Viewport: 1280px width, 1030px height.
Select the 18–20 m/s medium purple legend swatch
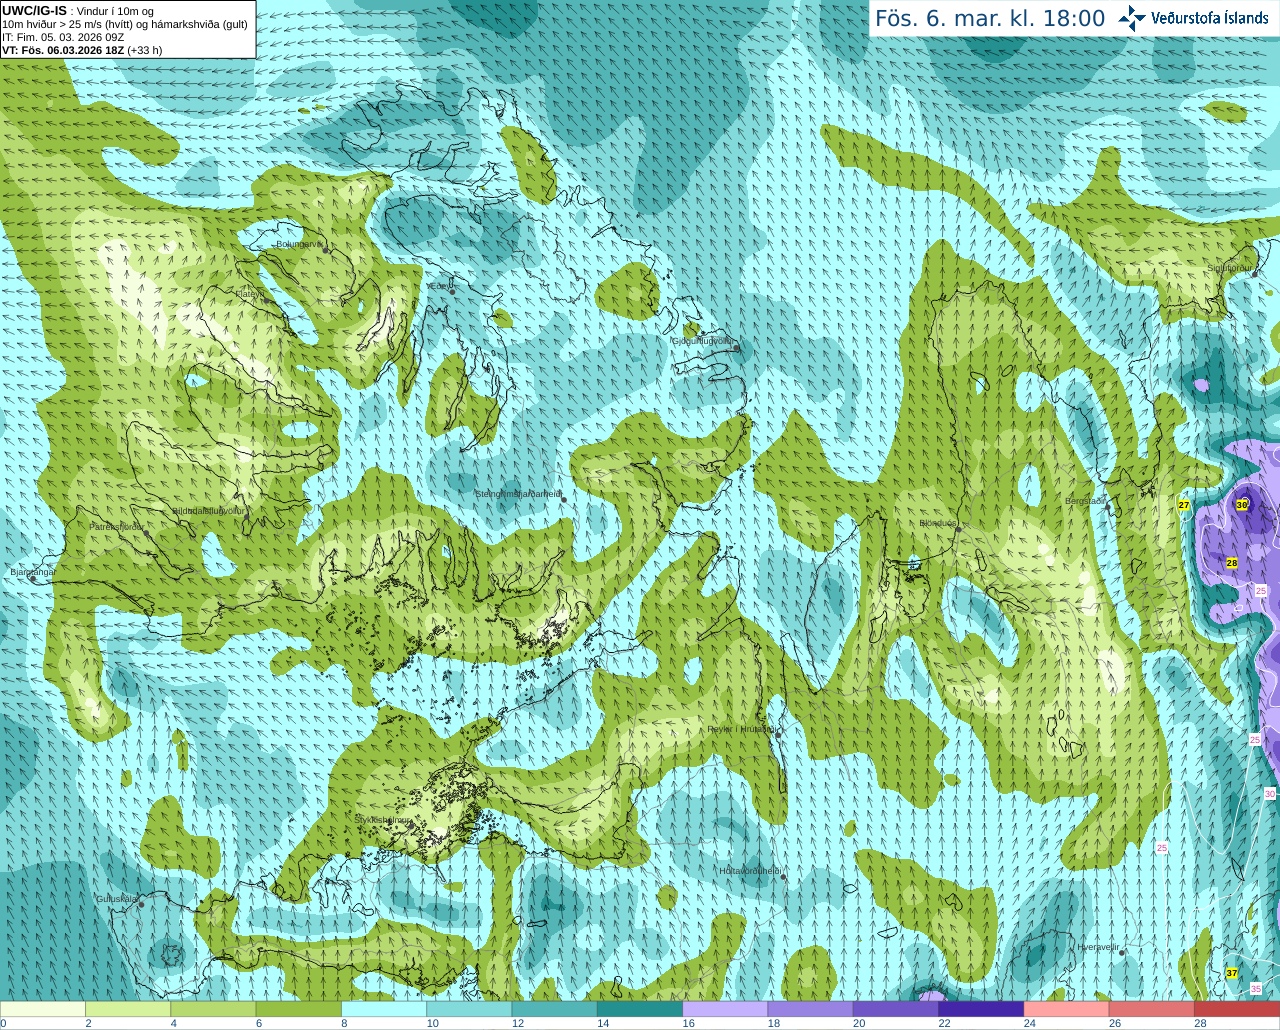pos(811,1009)
